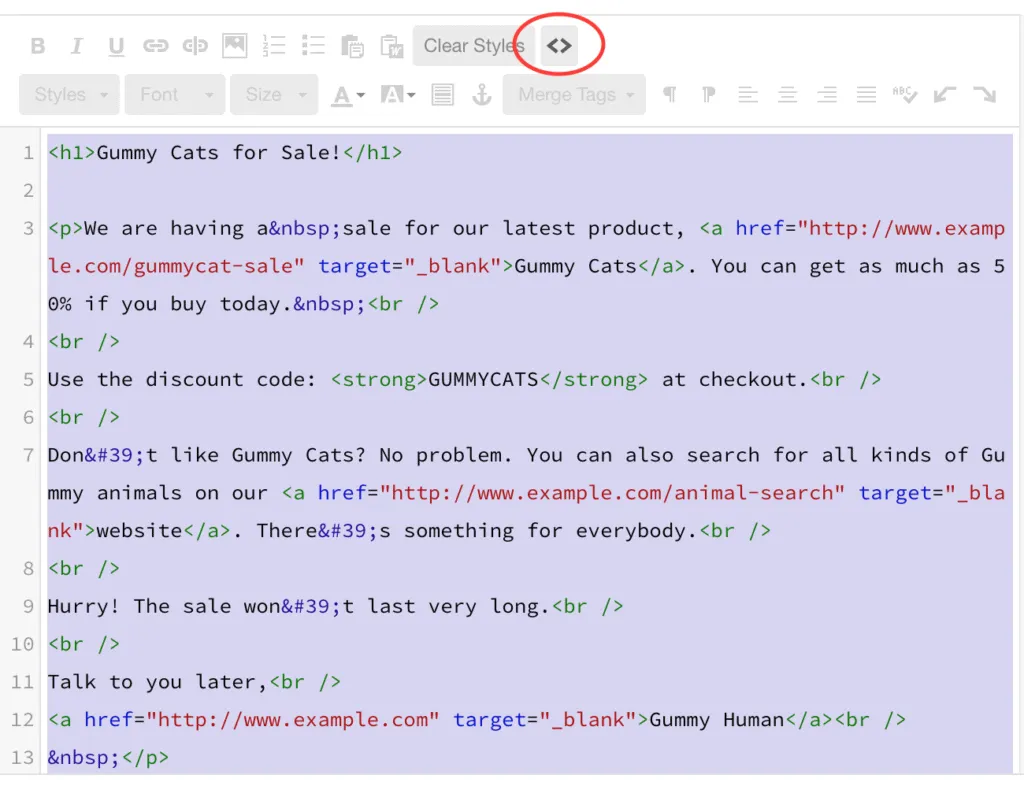Click line 5 in the code editor
Viewport: 1024px width, 786px height.
(300, 379)
